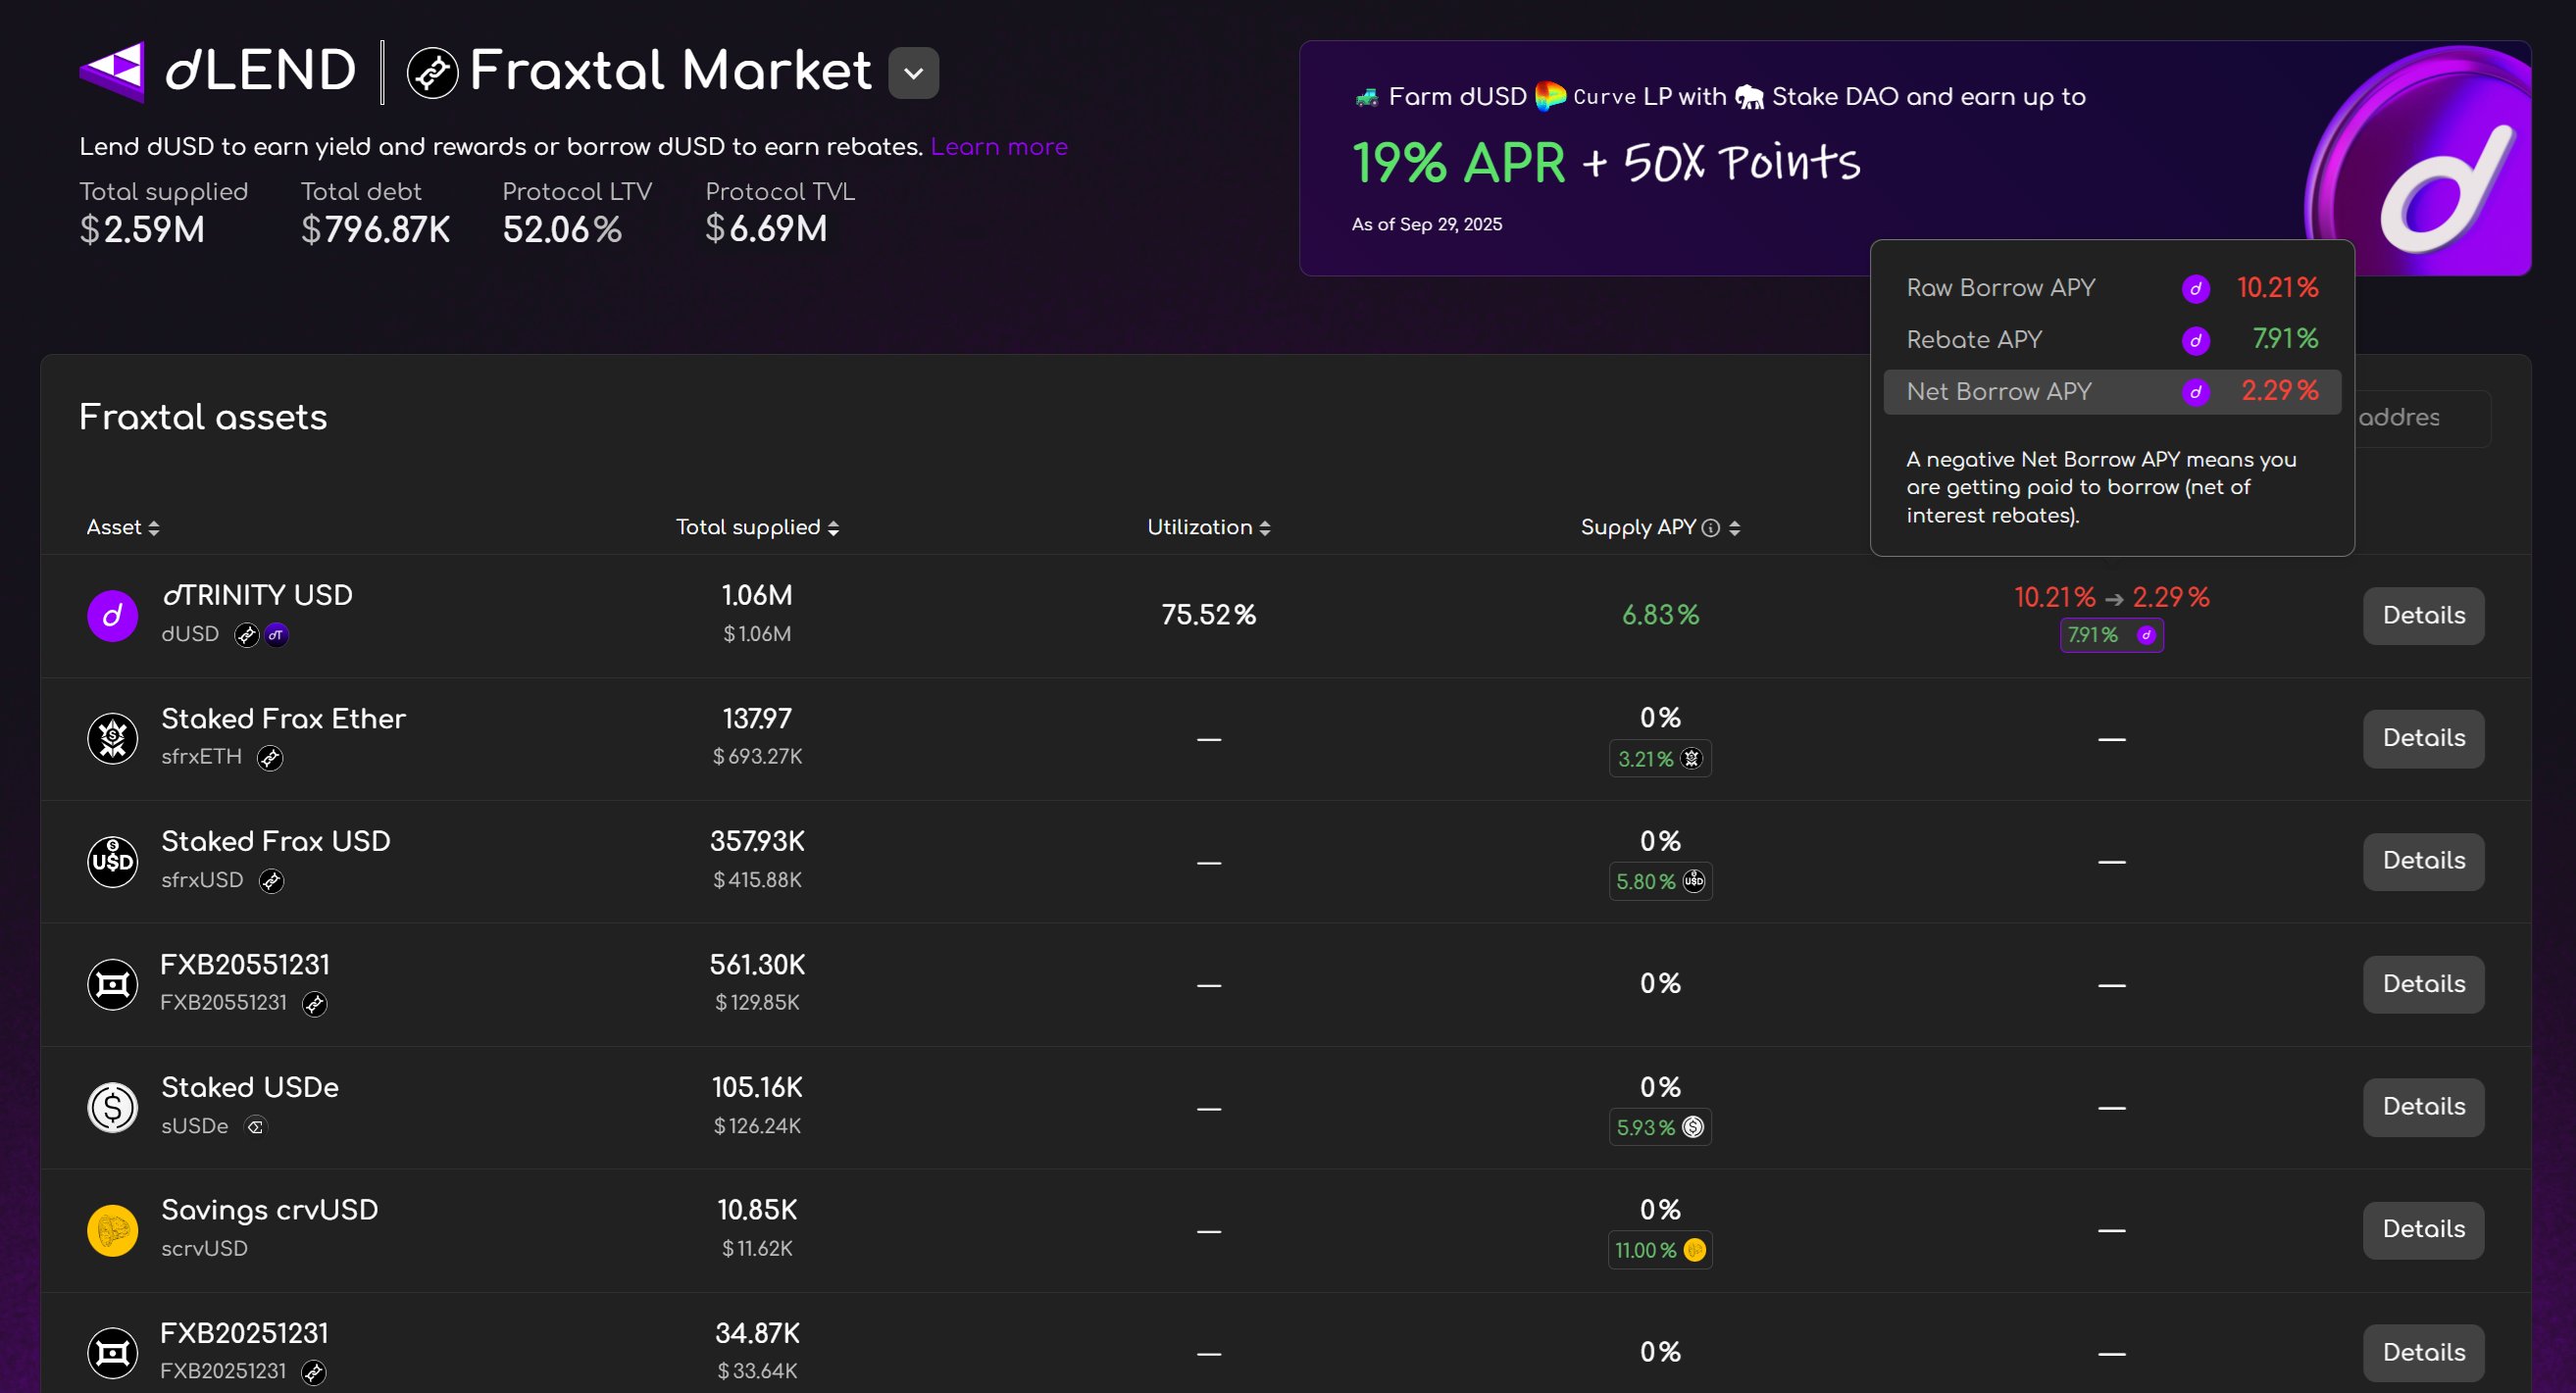The image size is (2576, 1393).
Task: Click the chain-link badge next to sfrxUSD
Action: [x=271, y=882]
